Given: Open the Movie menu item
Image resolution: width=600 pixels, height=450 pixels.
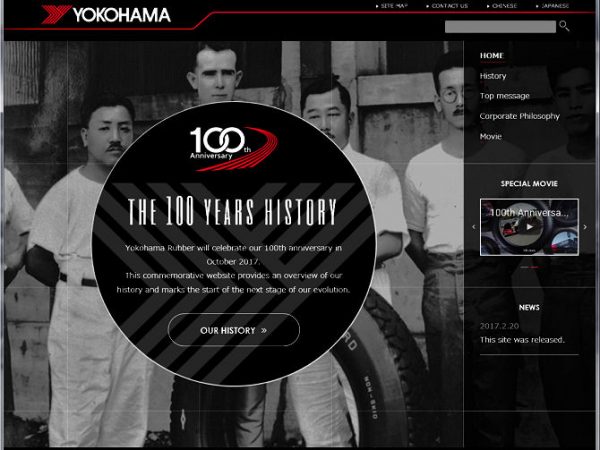Looking at the screenshot, I should click(491, 136).
